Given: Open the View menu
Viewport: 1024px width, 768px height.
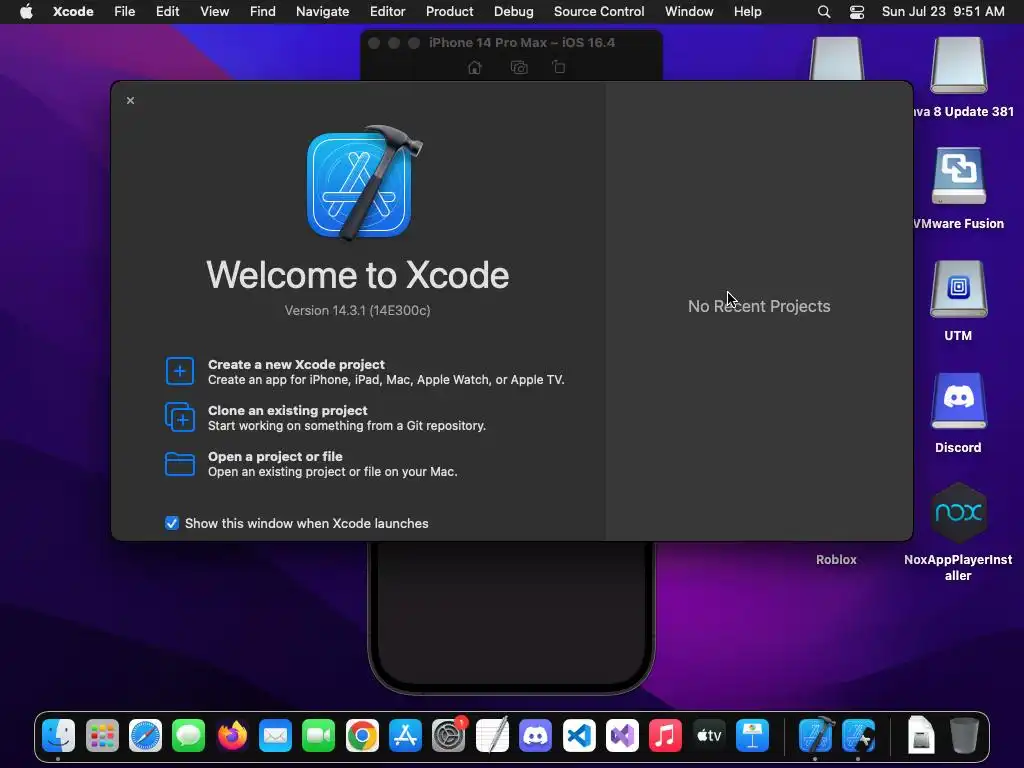Looking at the screenshot, I should pyautogui.click(x=214, y=11).
